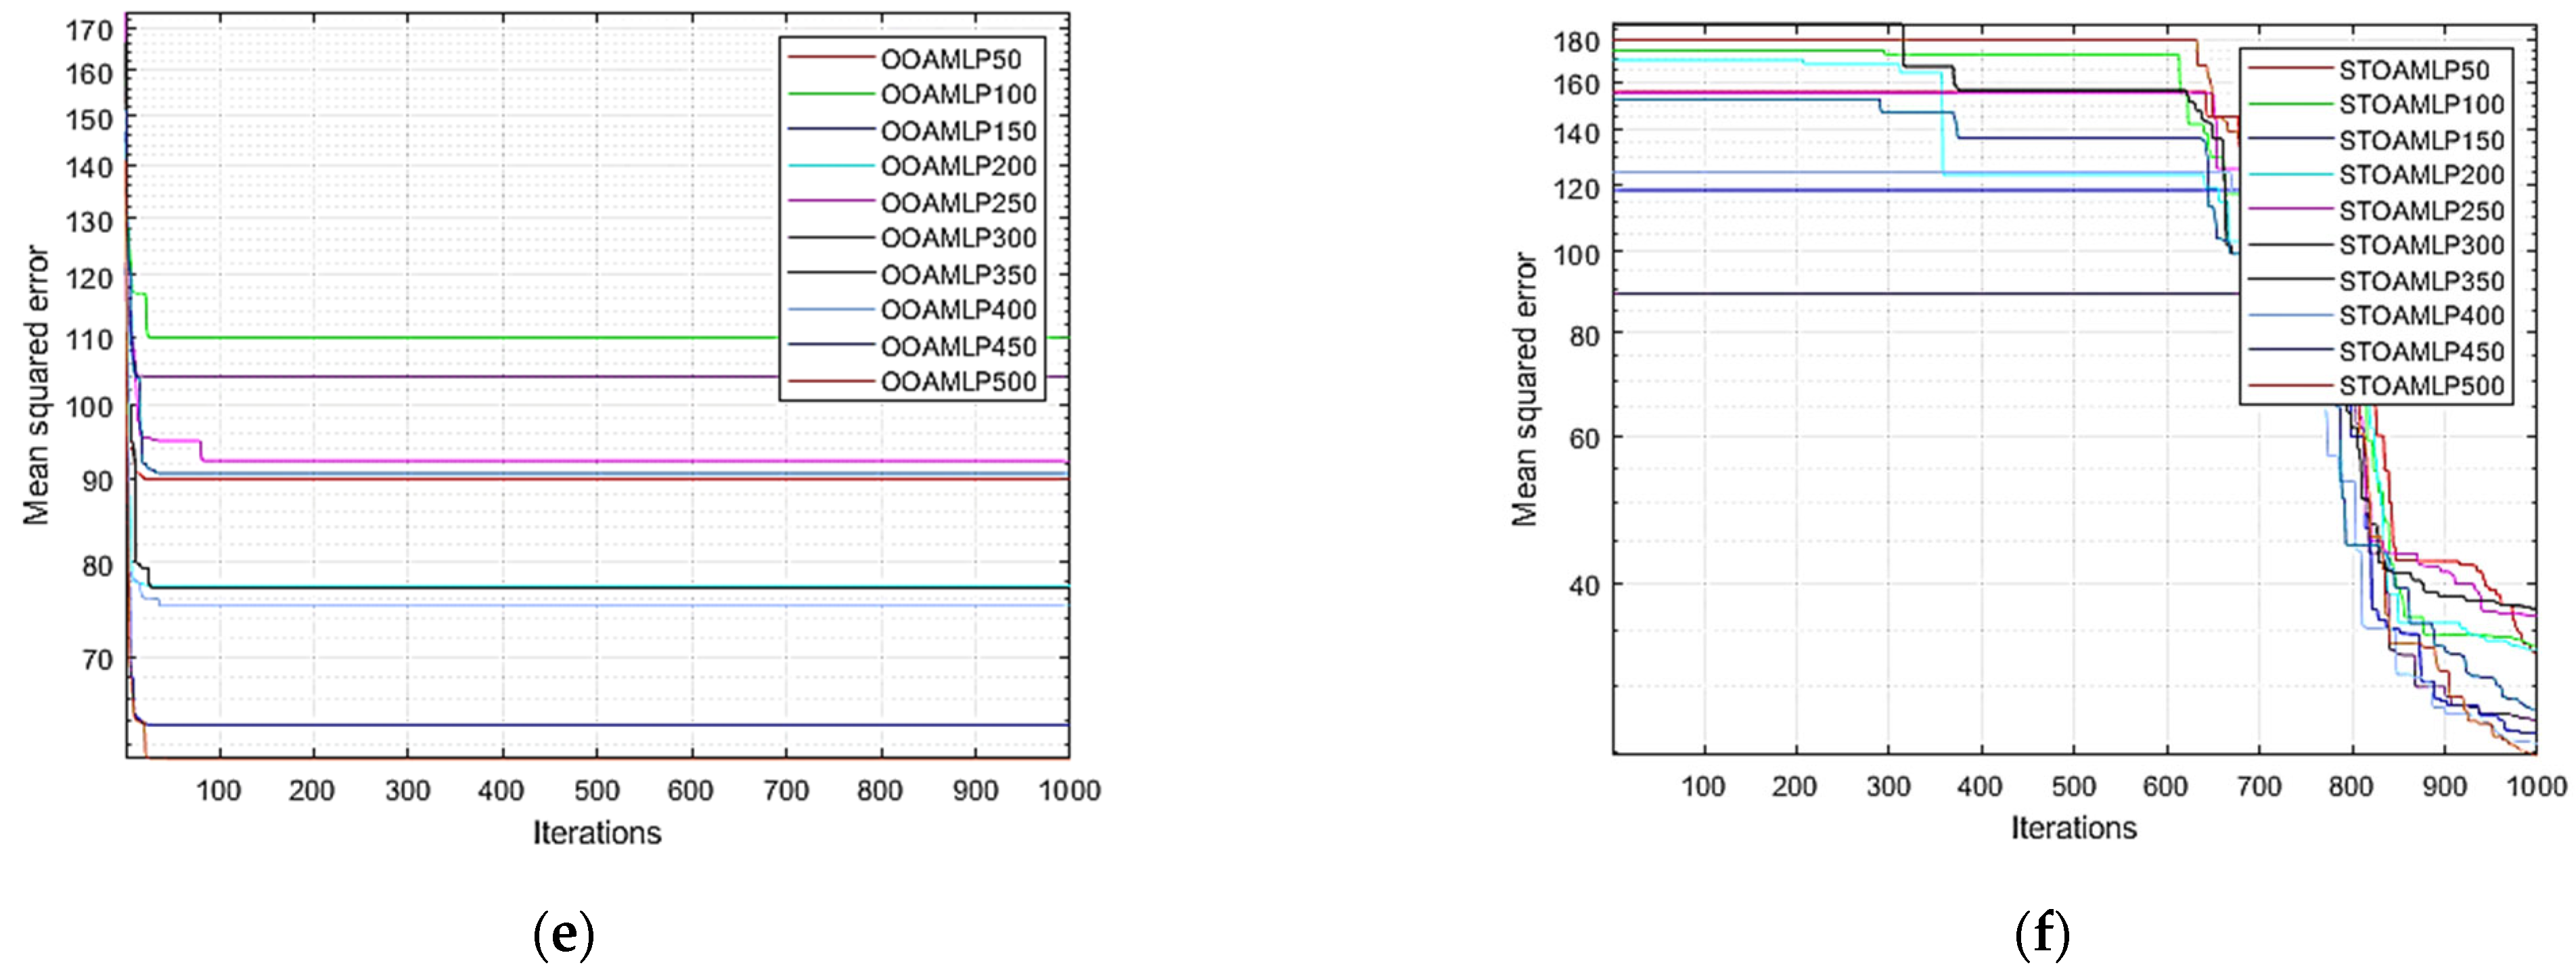Select OOAMLP250 in the left legend
Screen dimensions: 2576x974
click(x=958, y=203)
